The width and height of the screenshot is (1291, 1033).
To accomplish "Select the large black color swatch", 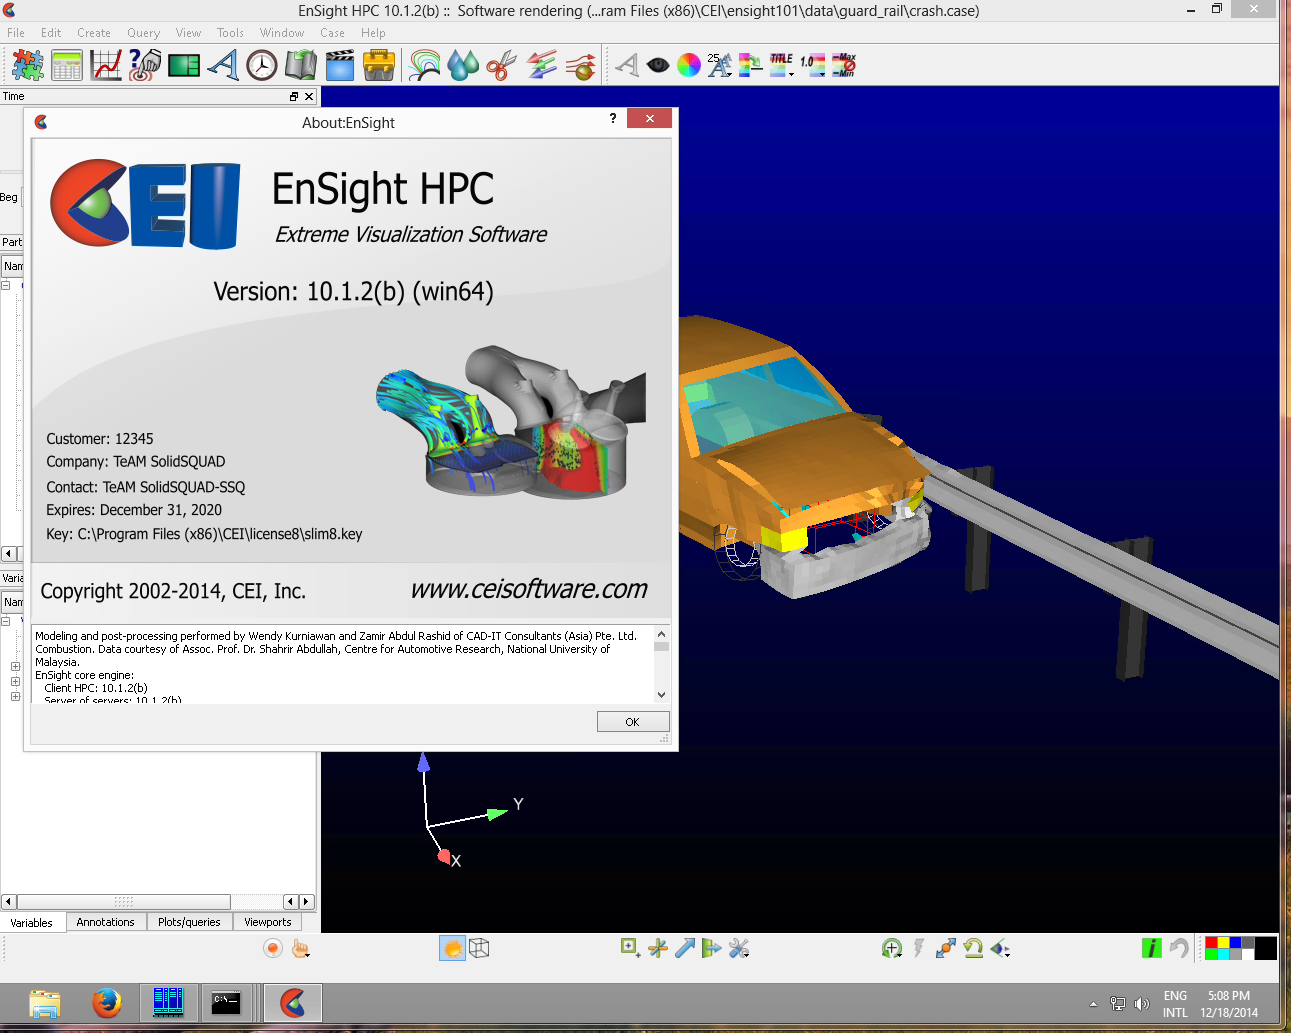I will 1266,948.
